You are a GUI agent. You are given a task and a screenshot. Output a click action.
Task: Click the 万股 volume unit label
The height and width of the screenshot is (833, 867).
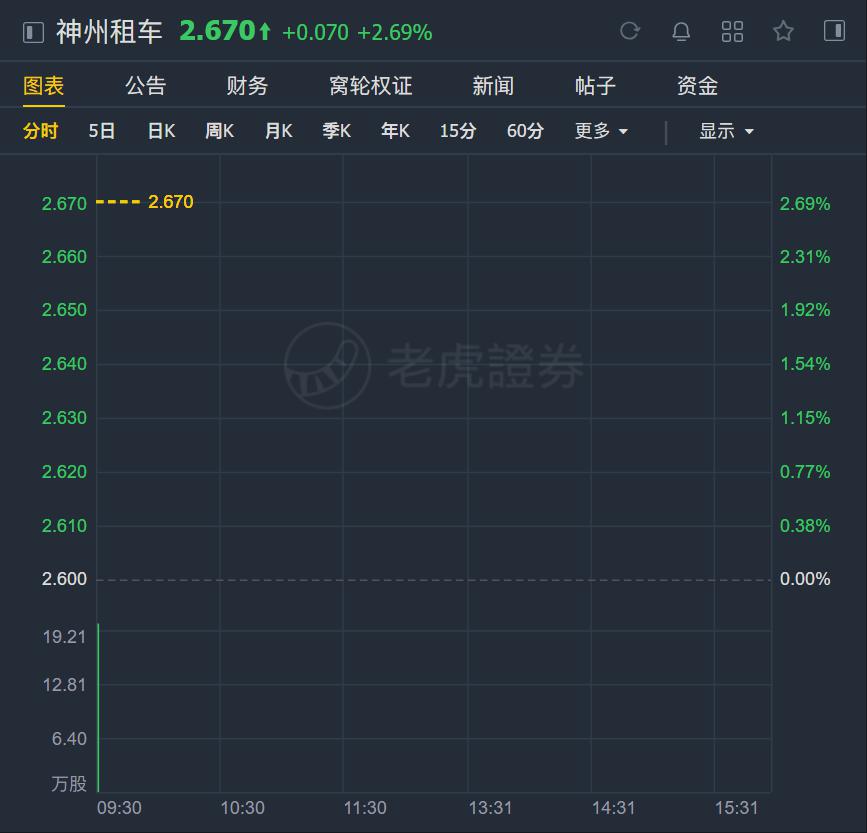(x=69, y=784)
